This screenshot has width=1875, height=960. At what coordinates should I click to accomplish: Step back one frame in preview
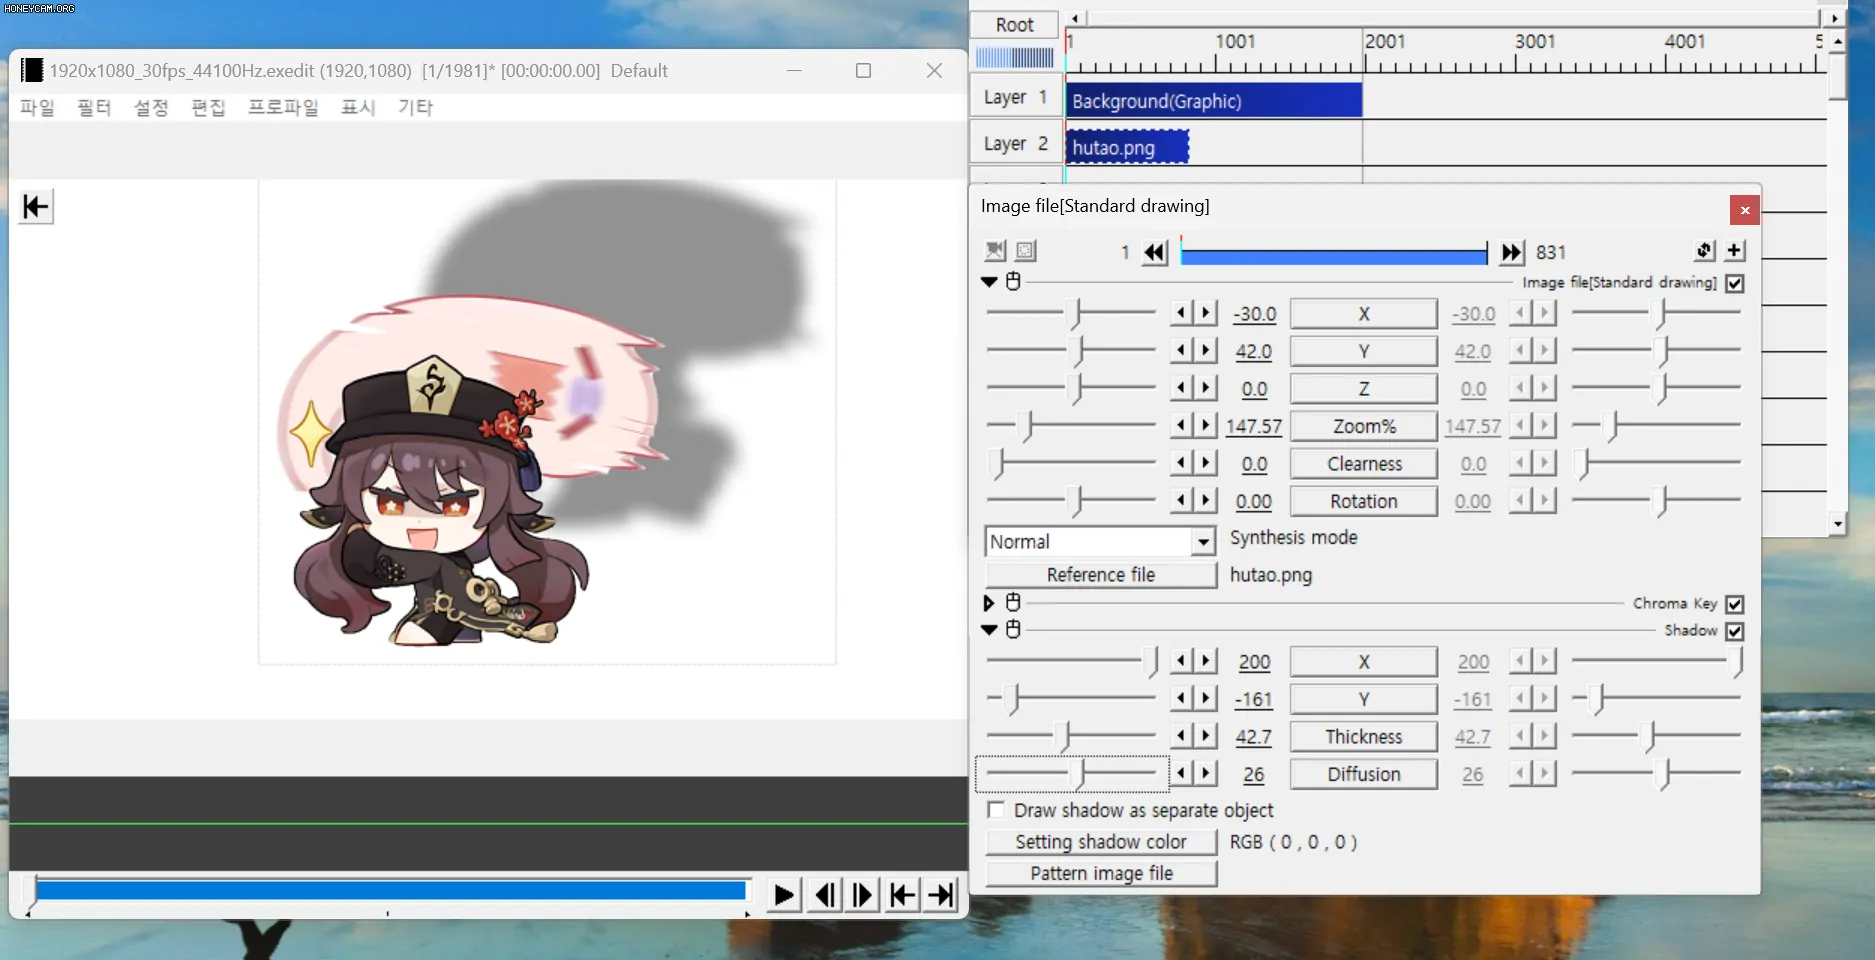click(x=825, y=895)
